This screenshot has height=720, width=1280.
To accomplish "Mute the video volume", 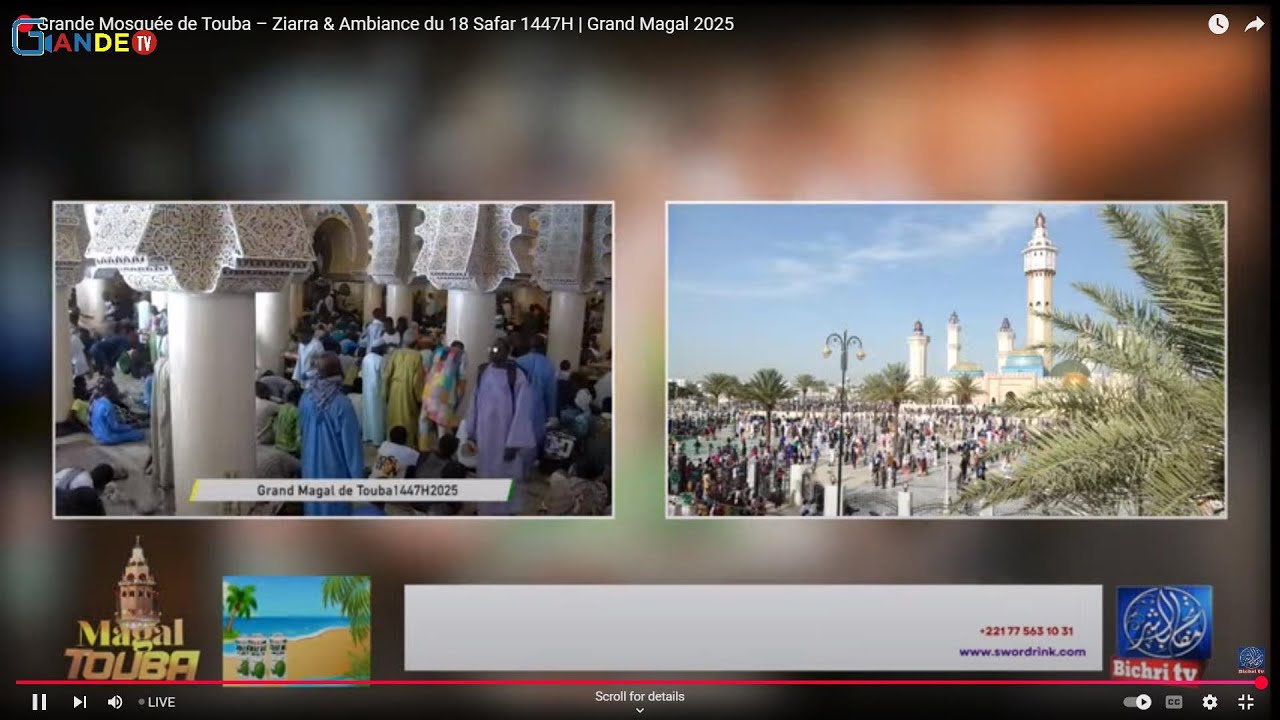I will (x=115, y=702).
